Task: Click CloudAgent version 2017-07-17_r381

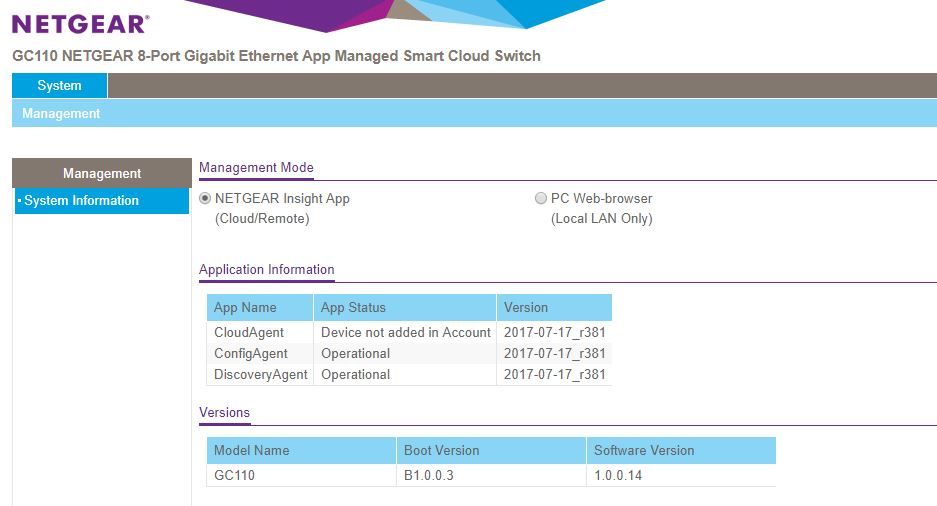Action: pyautogui.click(x=555, y=333)
